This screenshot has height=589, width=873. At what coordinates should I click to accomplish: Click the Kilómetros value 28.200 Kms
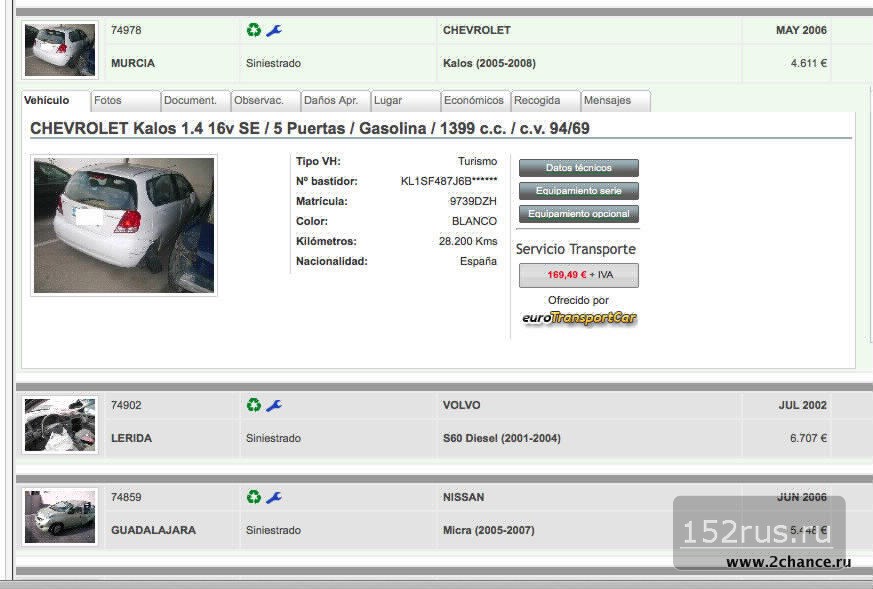[468, 241]
